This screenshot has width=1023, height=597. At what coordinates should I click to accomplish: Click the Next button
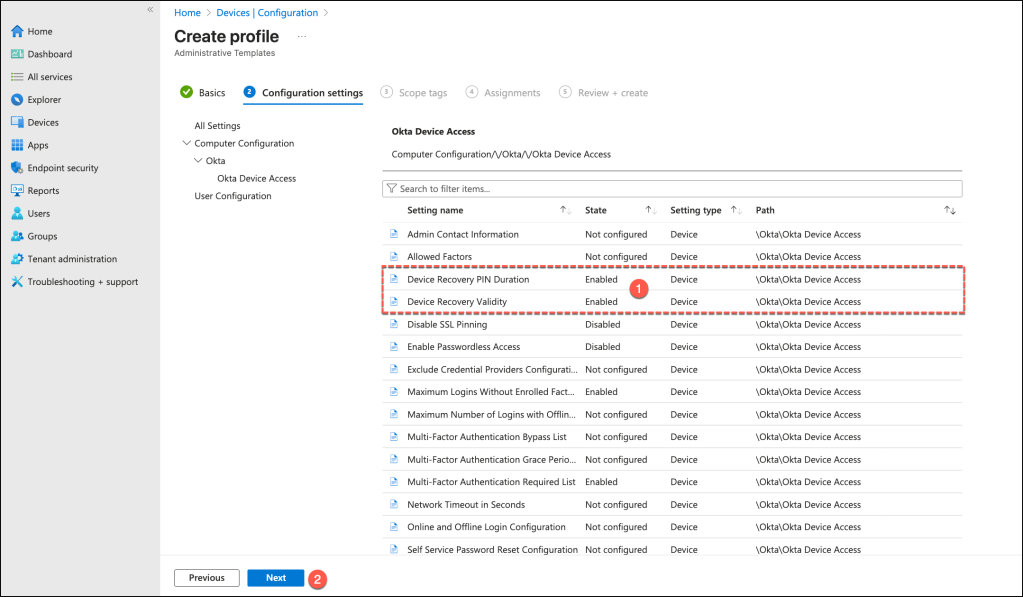pyautogui.click(x=276, y=578)
